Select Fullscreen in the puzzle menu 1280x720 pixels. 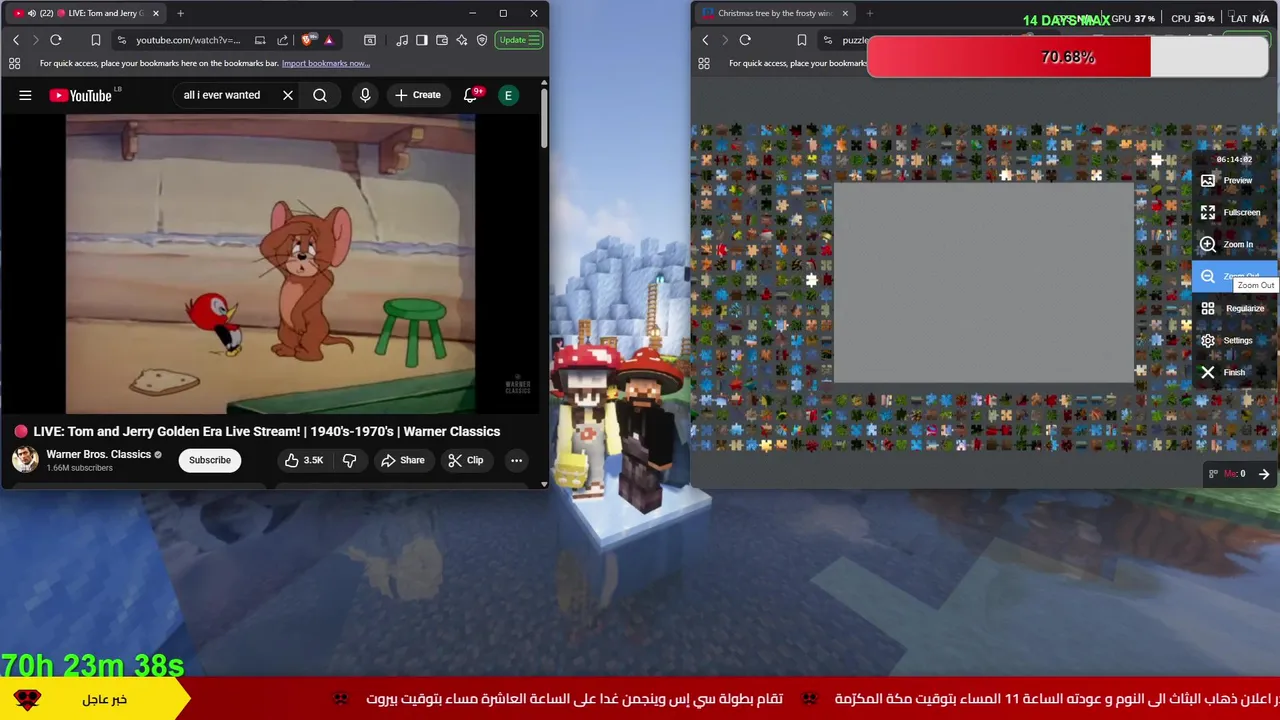click(x=1235, y=213)
